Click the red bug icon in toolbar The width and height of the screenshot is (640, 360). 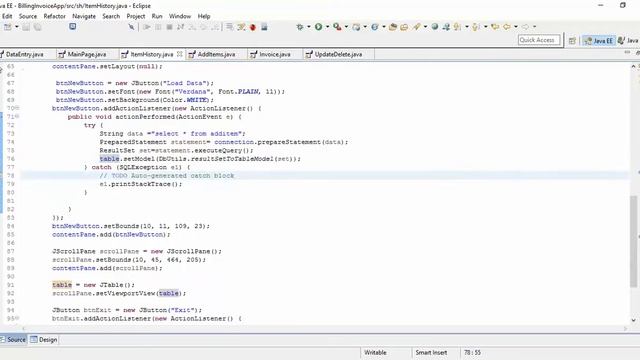pyautogui.click(x=253, y=27)
